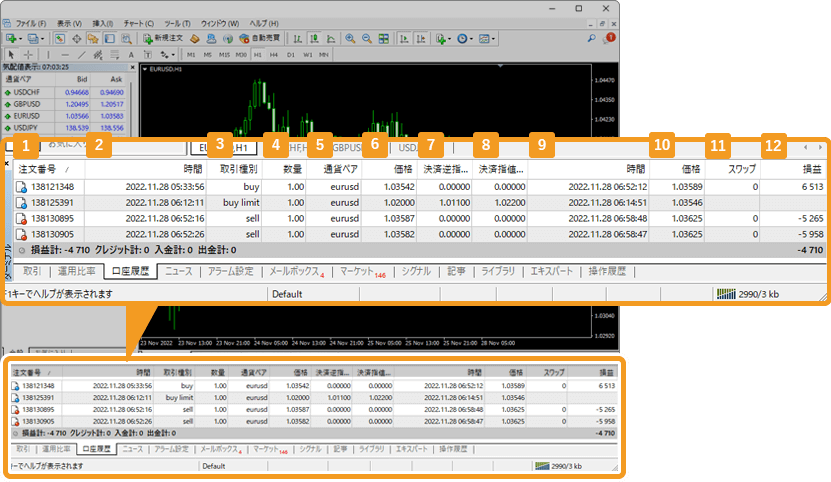This screenshot has height=482, width=831.
Task: Select the horizontal line drawing tool
Action: (x=65, y=55)
